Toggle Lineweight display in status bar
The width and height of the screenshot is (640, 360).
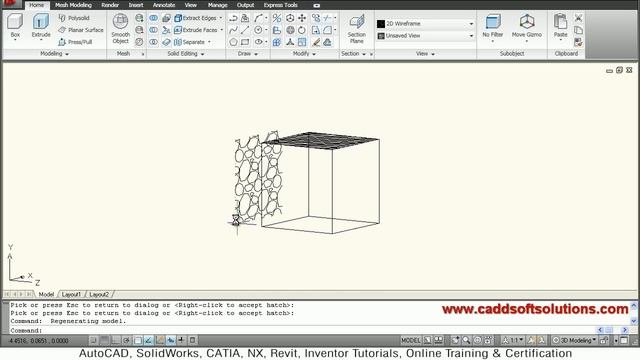click(x=182, y=340)
